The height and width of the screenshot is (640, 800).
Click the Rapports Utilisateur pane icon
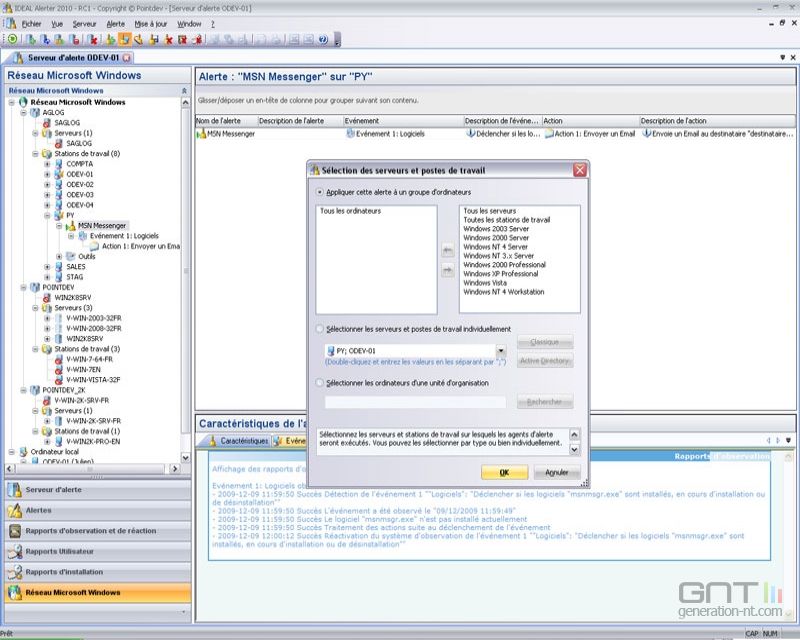(15, 552)
